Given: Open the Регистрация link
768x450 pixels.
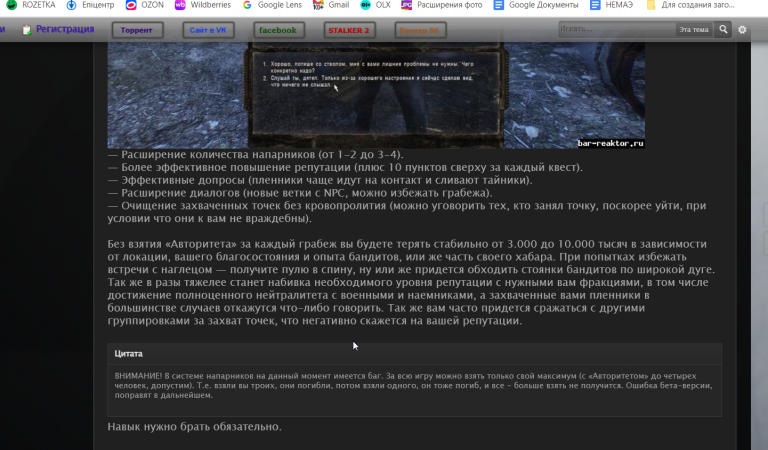Looking at the screenshot, I should coord(65,29).
